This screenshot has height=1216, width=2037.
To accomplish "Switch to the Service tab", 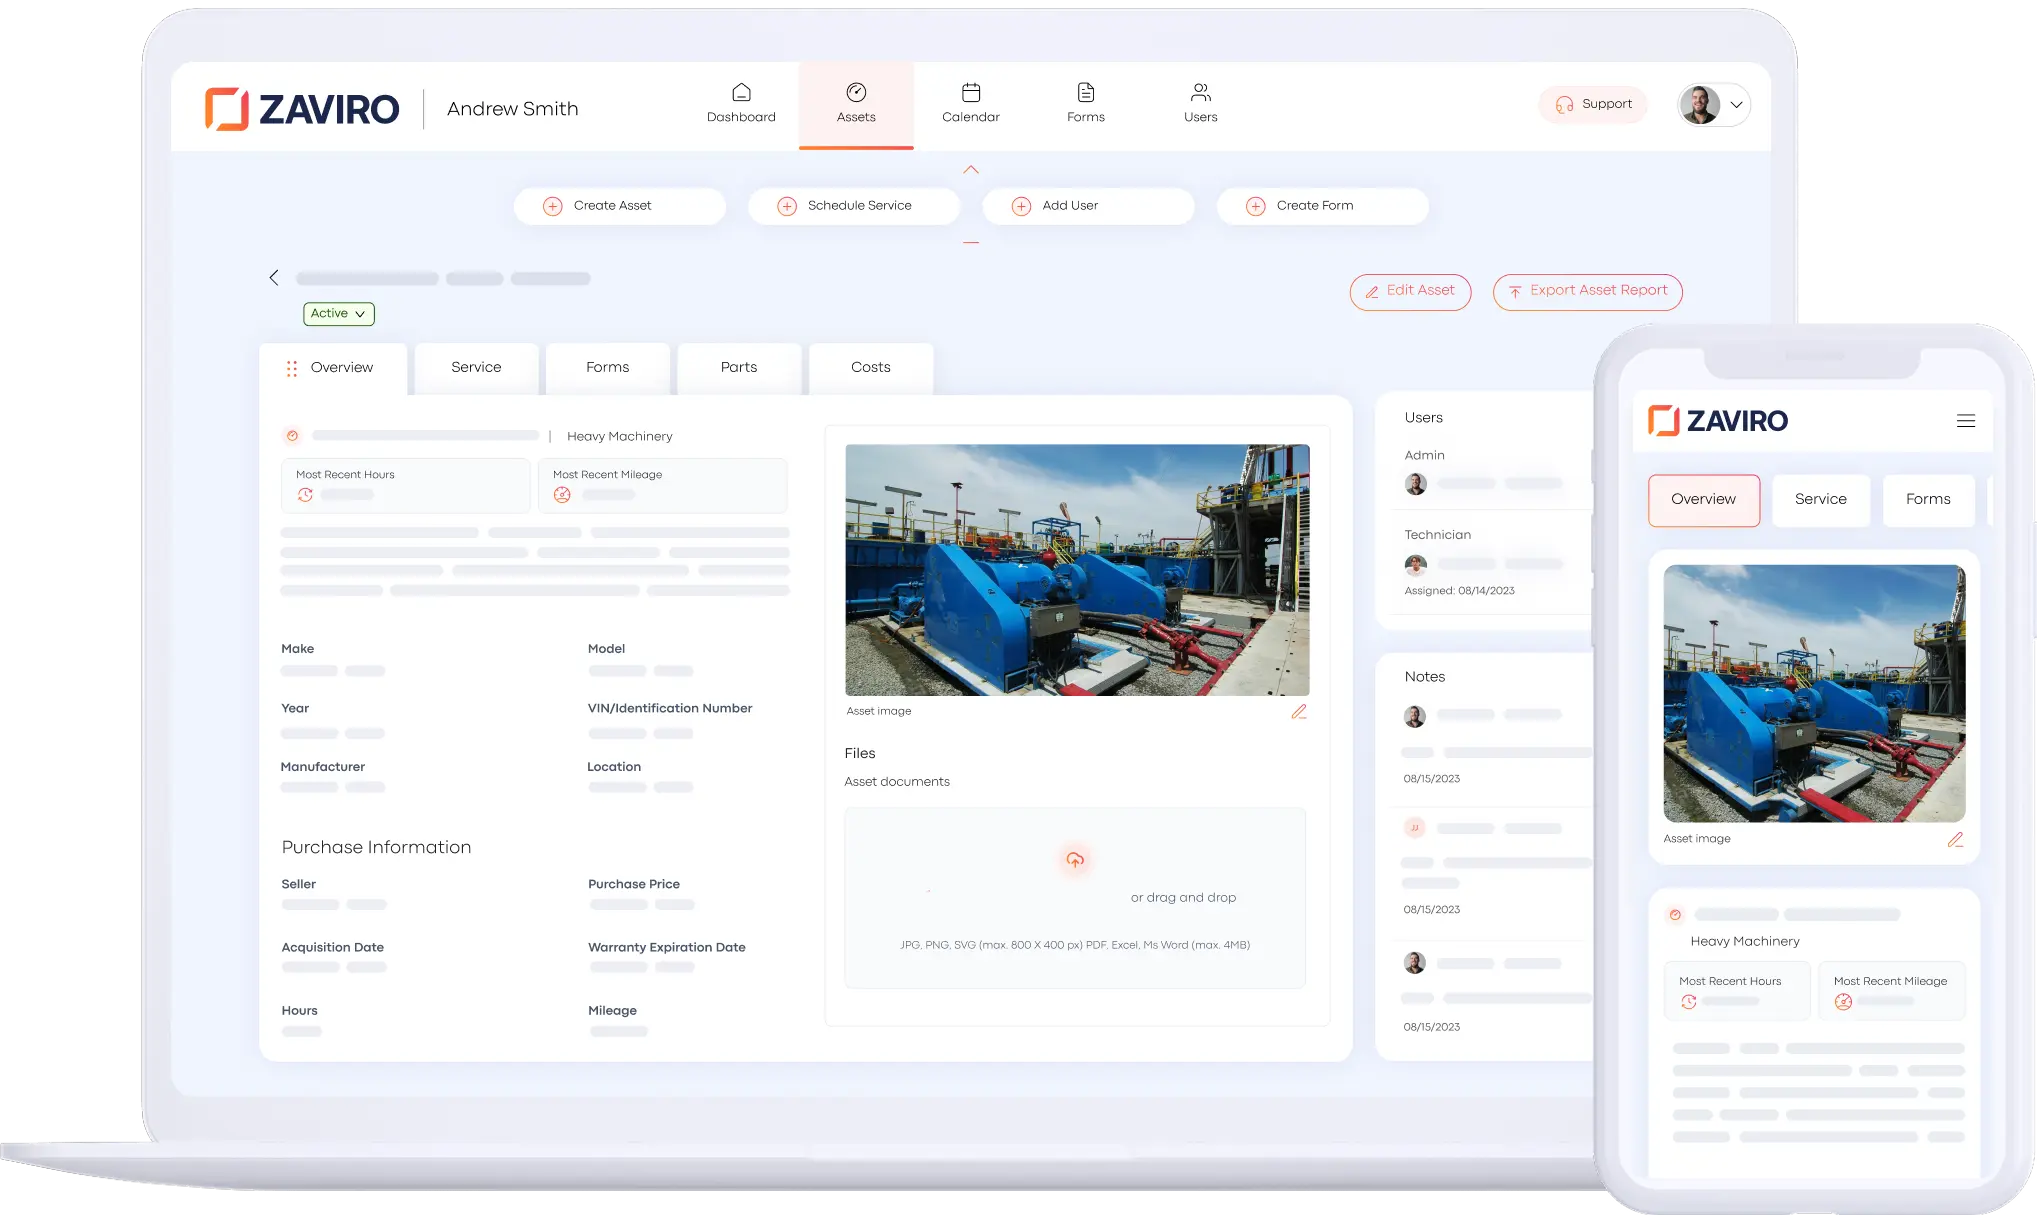I will point(476,368).
